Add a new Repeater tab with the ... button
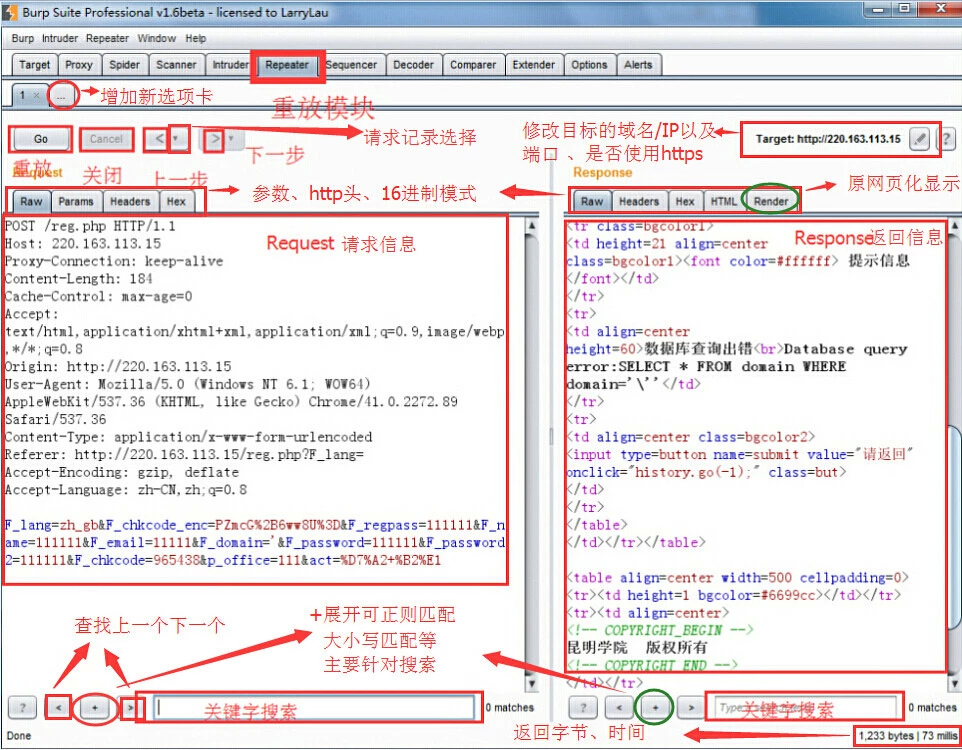Screen dimensions: 962x750 click(61, 96)
